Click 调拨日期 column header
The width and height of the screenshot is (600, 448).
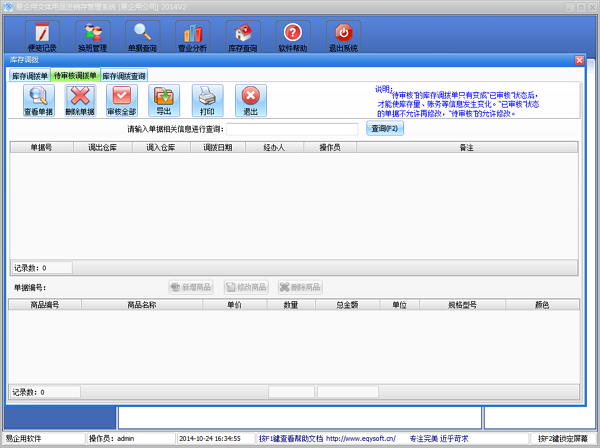point(218,147)
